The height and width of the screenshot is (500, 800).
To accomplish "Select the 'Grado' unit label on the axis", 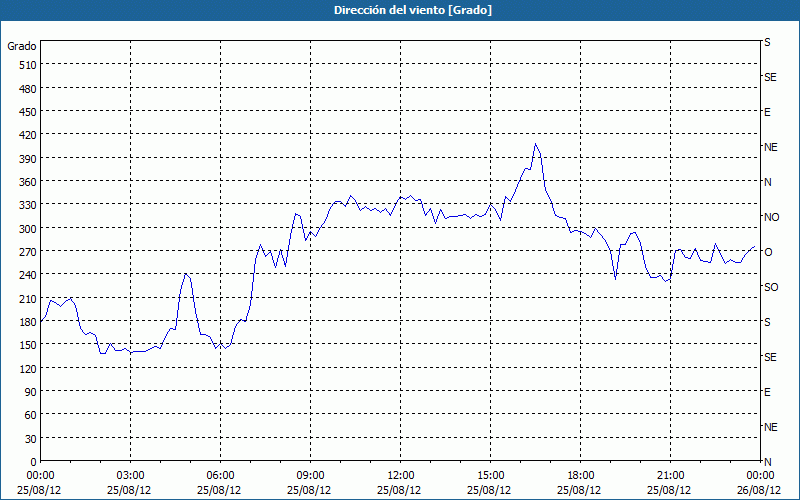I will (22, 46).
